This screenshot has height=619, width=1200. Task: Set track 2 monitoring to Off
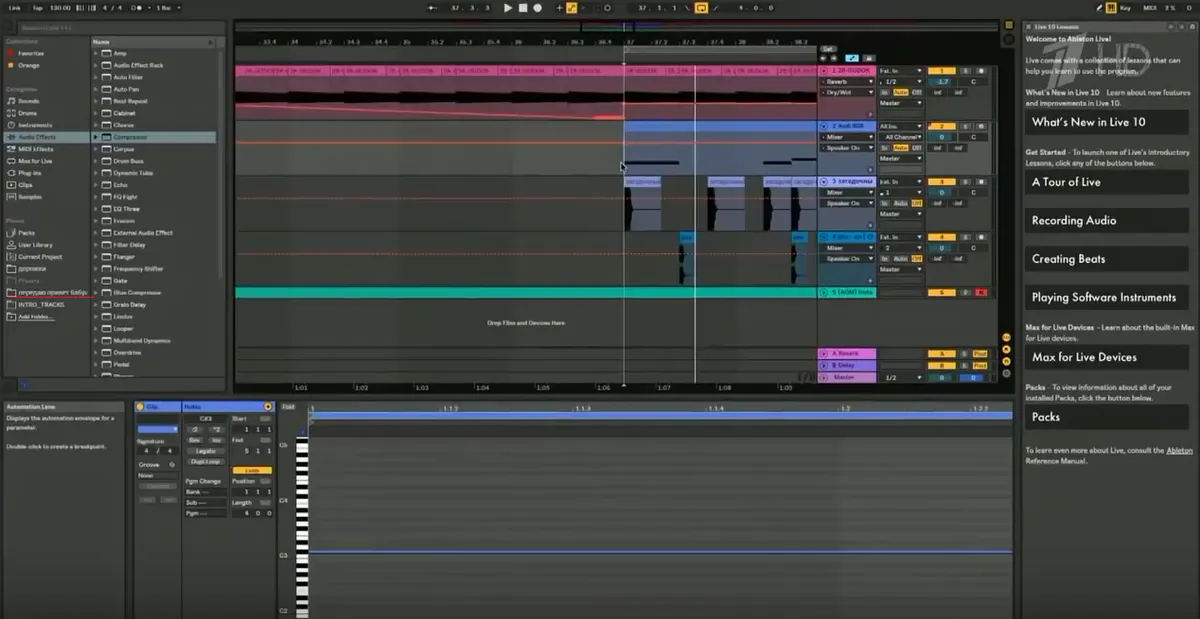click(917, 147)
